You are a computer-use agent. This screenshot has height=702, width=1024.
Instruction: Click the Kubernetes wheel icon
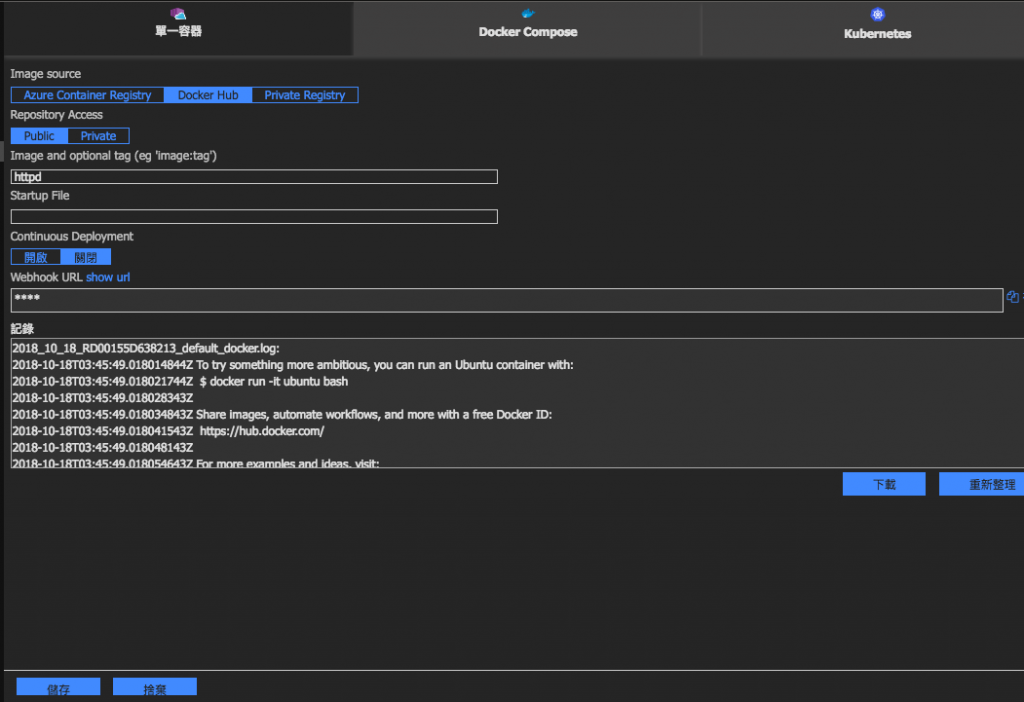[877, 14]
